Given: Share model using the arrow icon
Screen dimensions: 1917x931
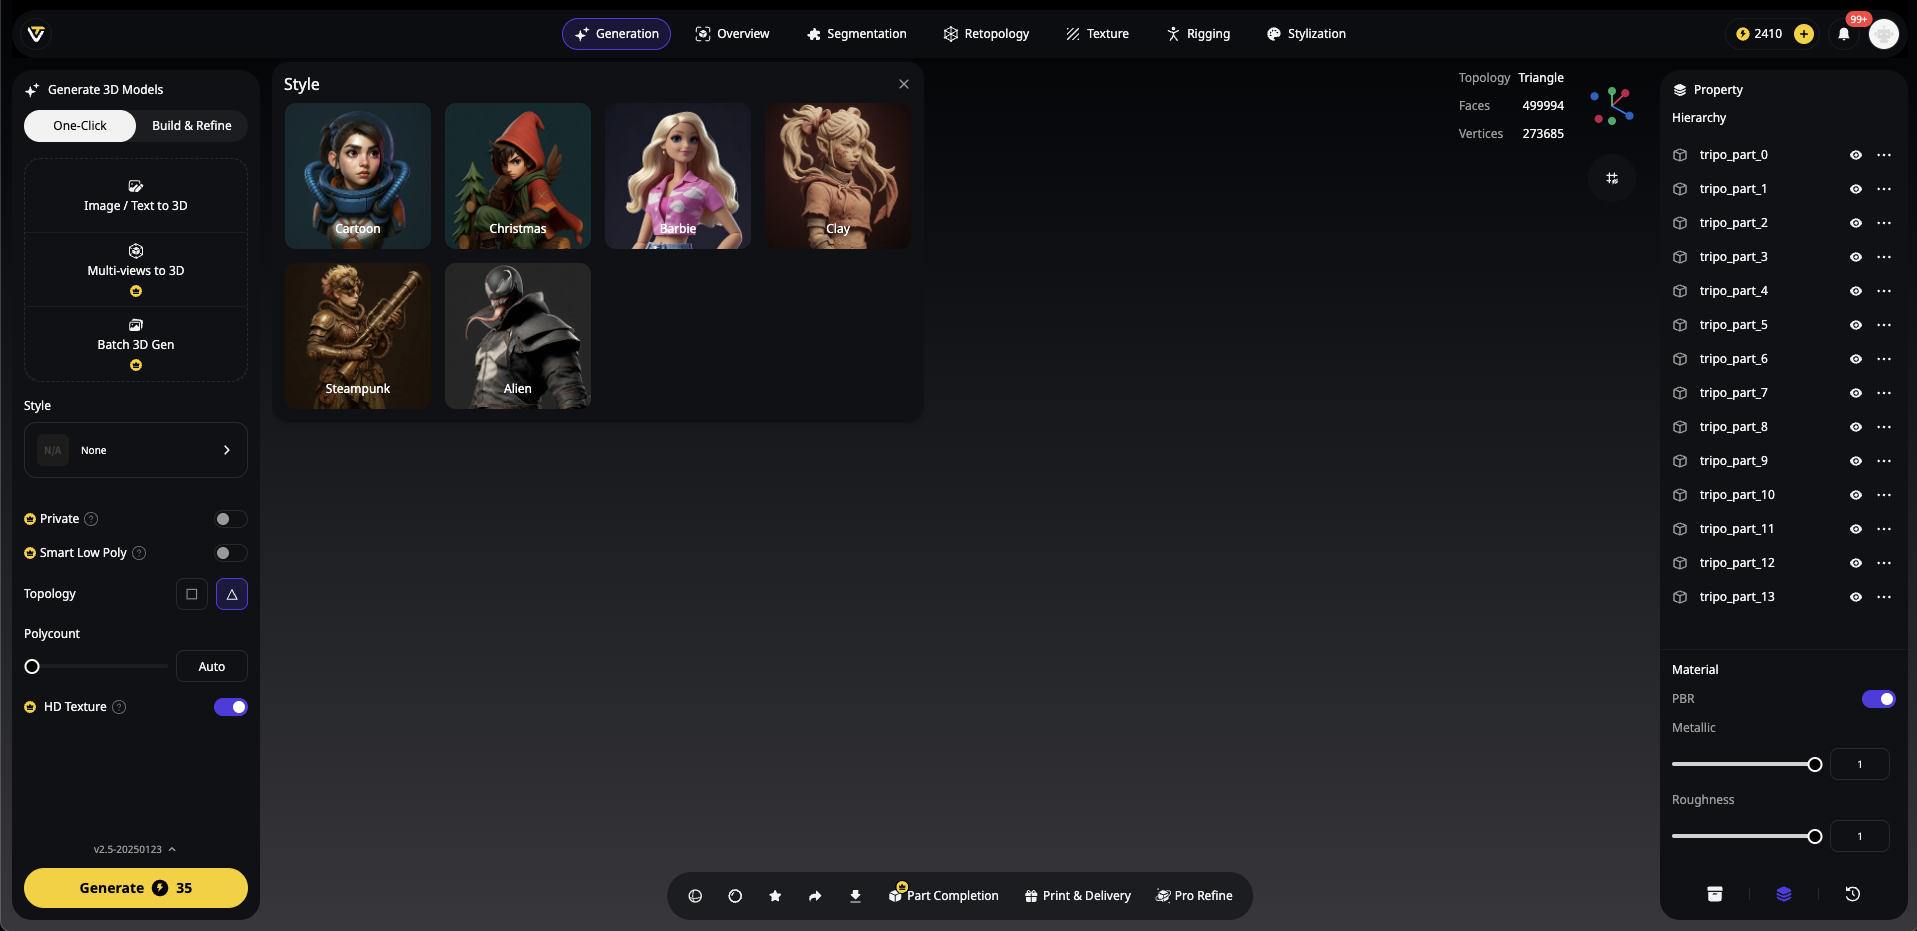Looking at the screenshot, I should click(x=815, y=896).
